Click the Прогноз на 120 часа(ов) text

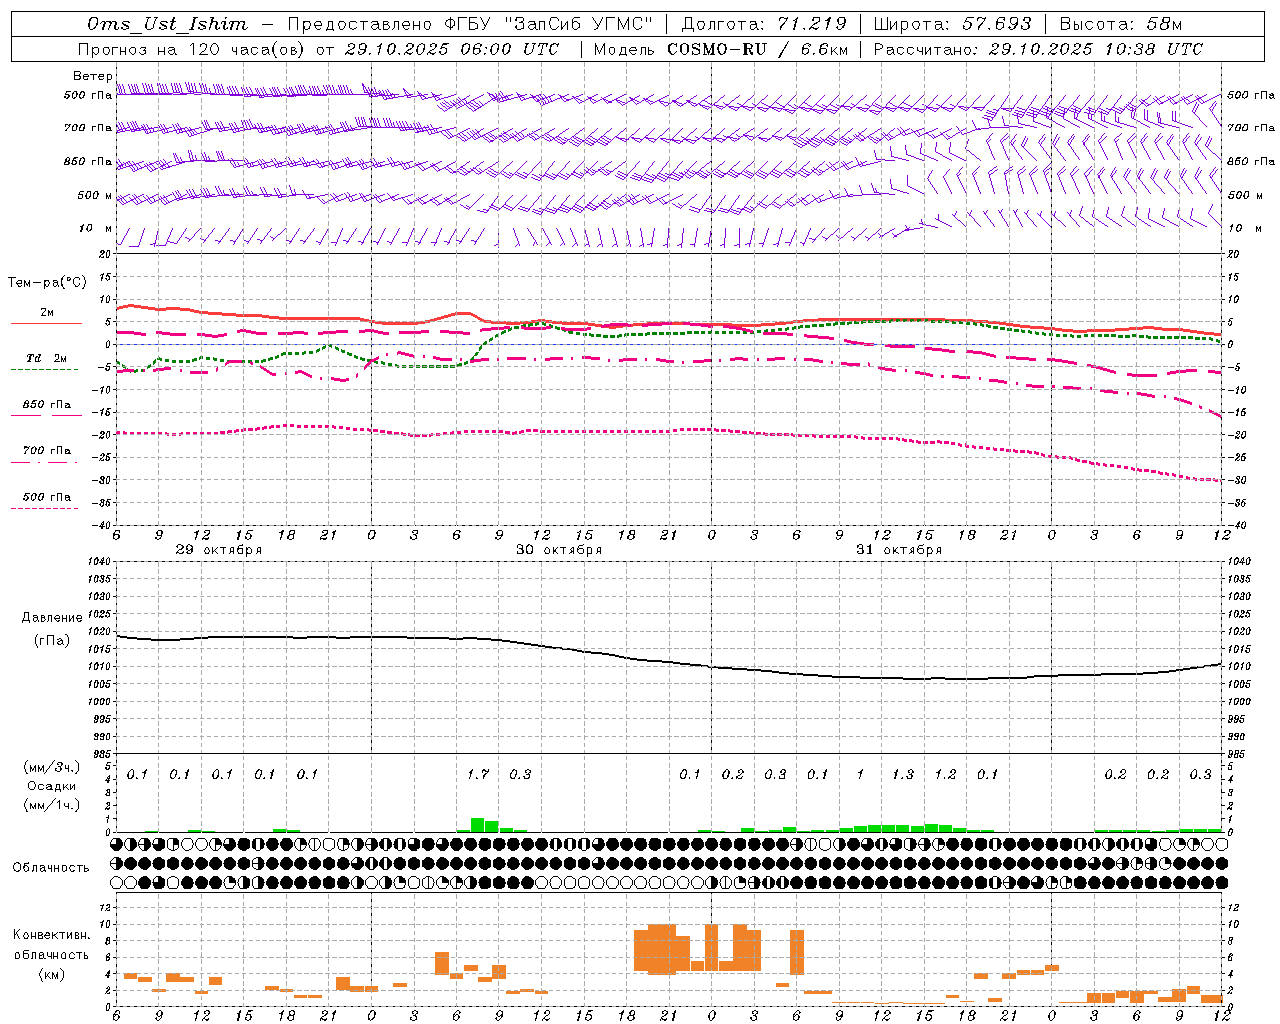pos(191,49)
